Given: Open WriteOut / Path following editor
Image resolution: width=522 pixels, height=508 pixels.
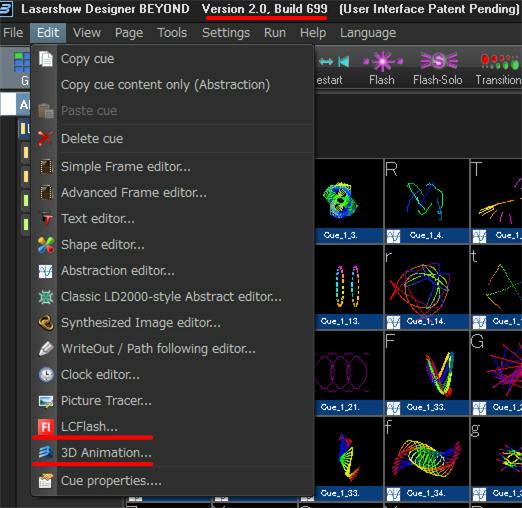Looking at the screenshot, I should click(x=173, y=349).
